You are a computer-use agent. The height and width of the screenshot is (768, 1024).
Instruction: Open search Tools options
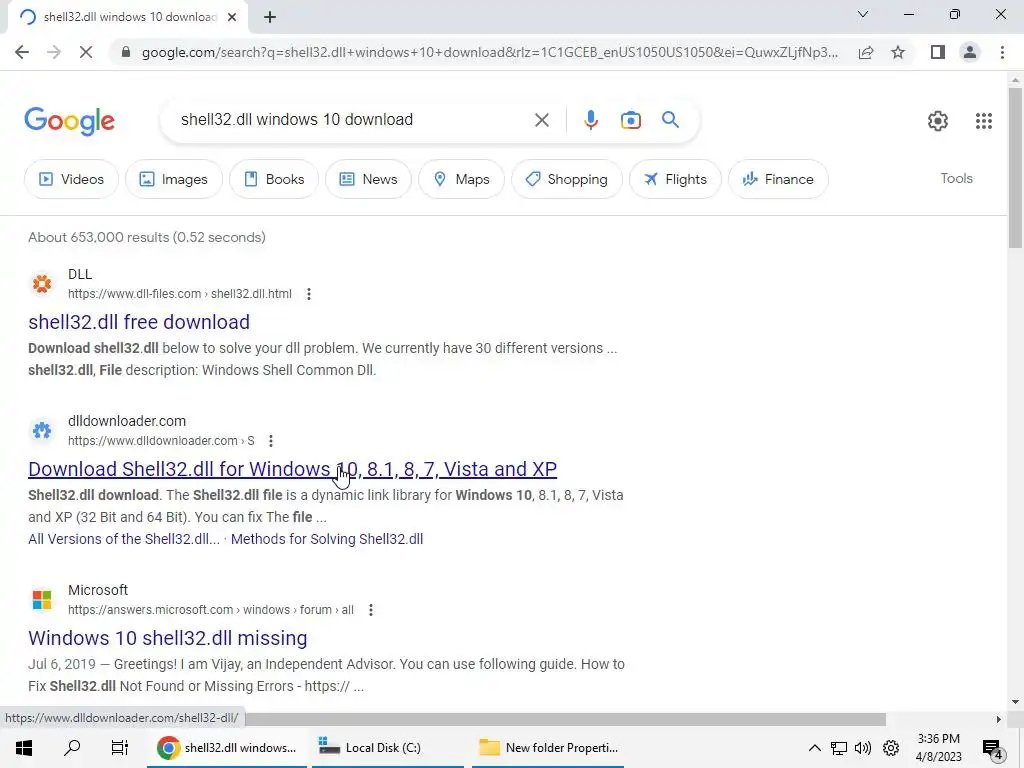(956, 178)
